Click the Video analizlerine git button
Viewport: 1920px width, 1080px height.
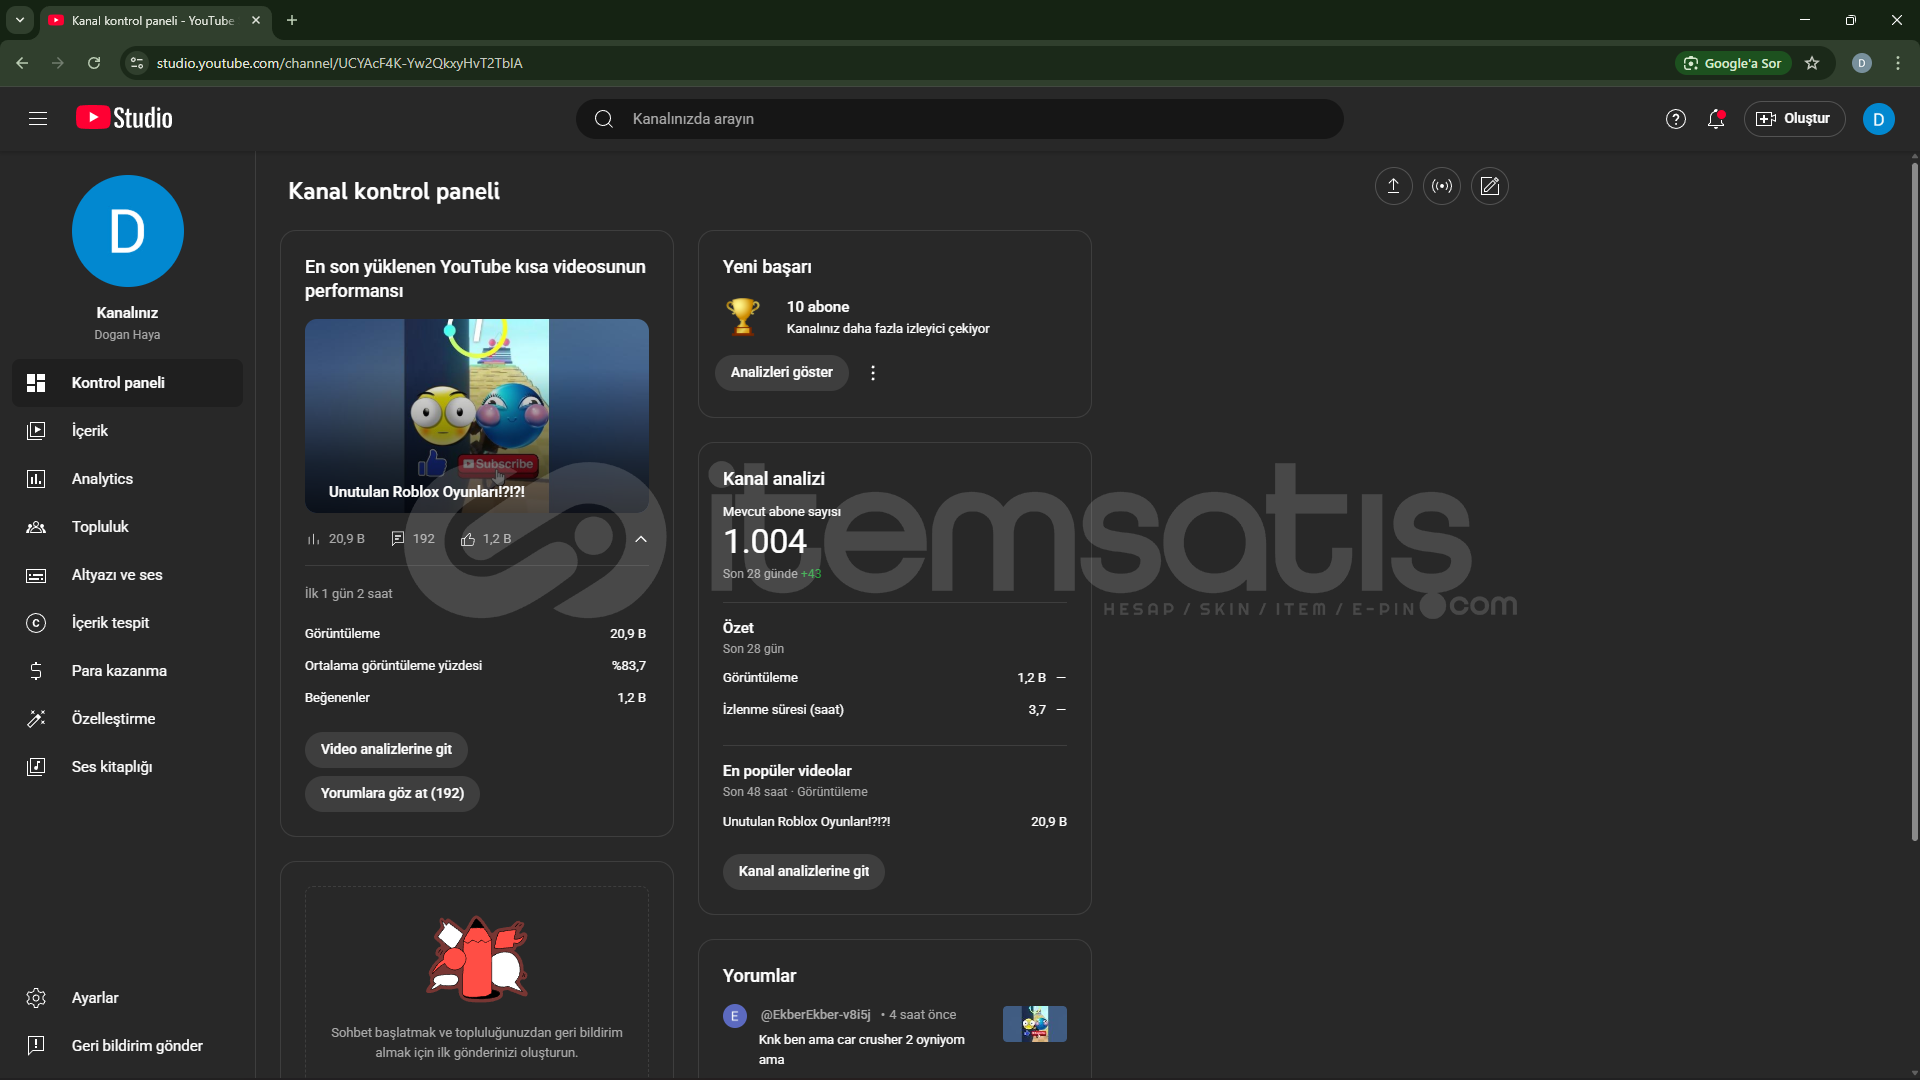[x=386, y=749]
